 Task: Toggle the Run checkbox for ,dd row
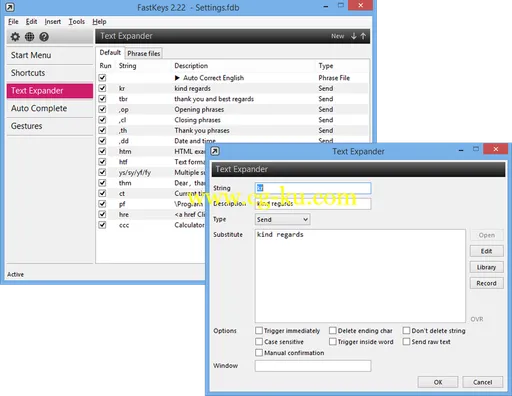tap(102, 141)
